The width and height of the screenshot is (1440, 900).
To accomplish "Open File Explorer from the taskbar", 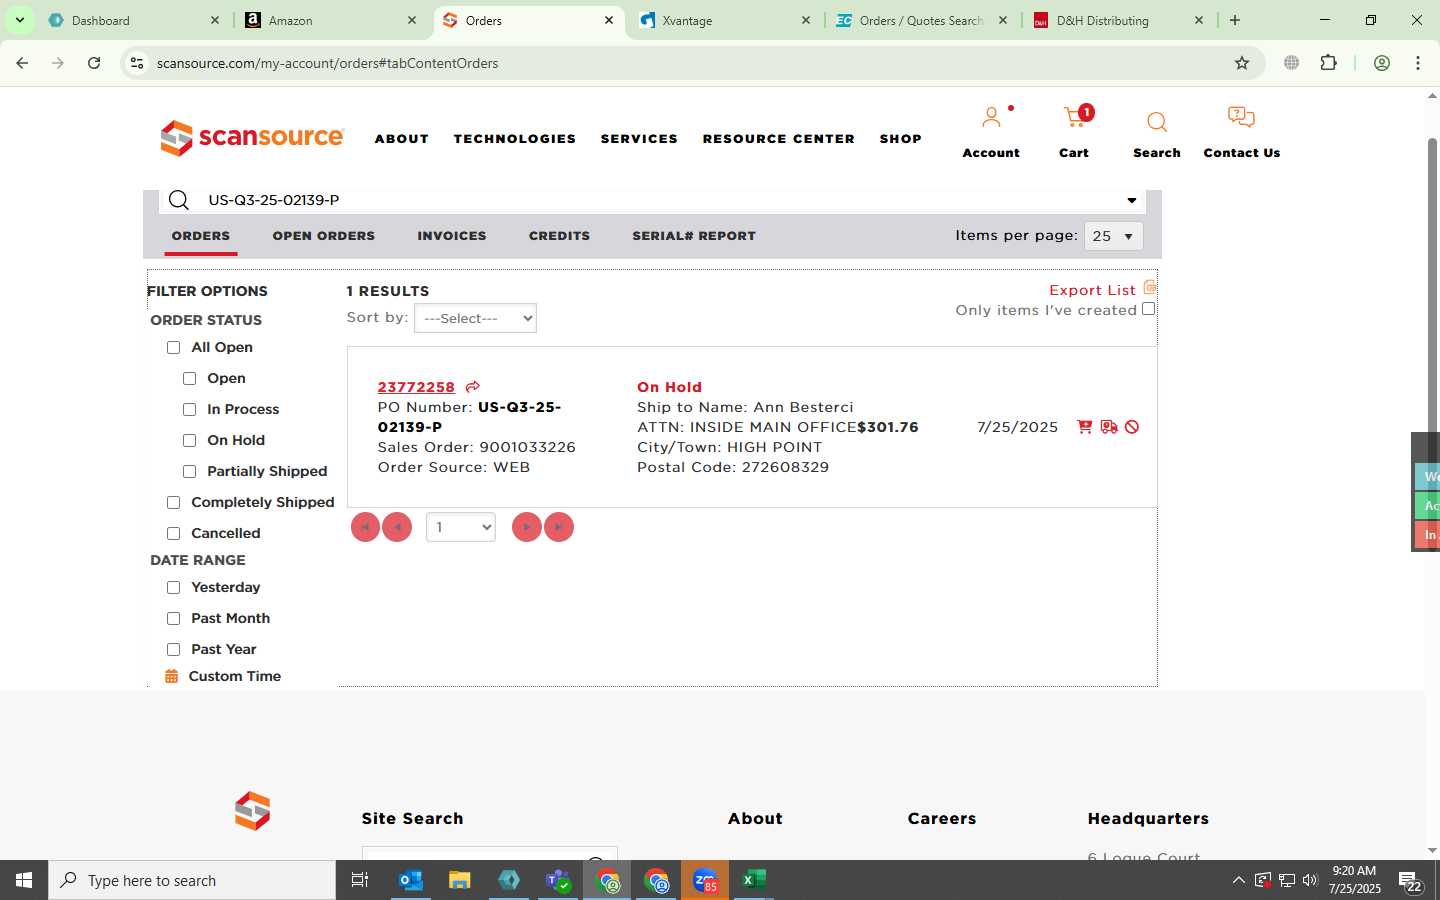I will pos(459,880).
